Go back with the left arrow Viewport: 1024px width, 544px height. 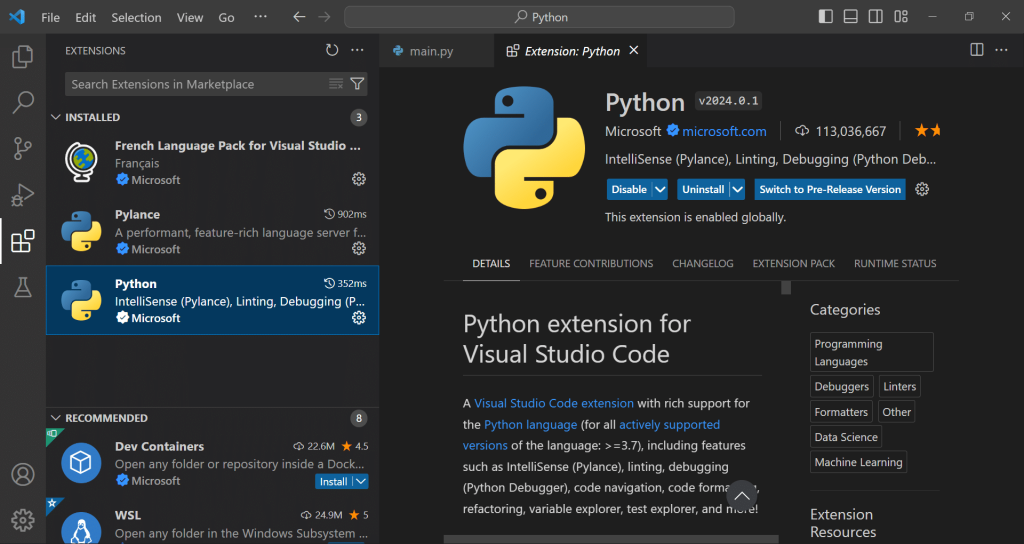(299, 17)
